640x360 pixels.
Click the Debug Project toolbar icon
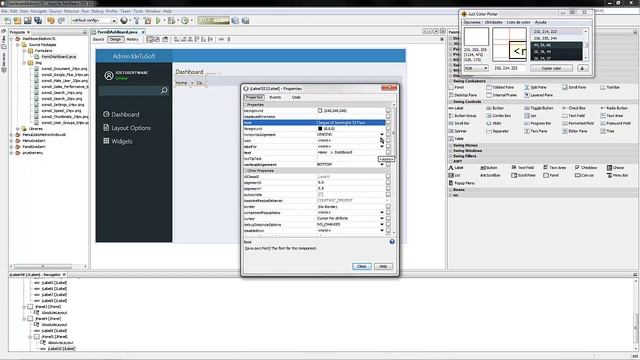[171, 20]
